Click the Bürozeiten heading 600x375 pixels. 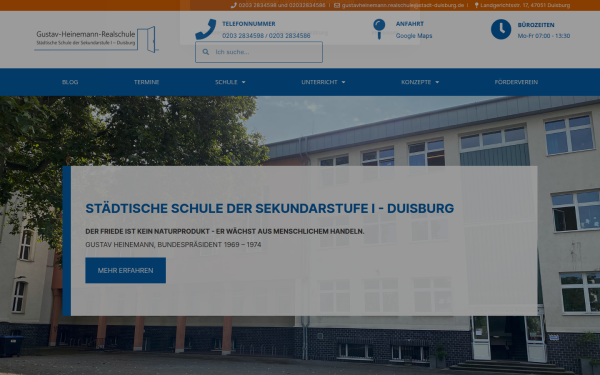(x=536, y=25)
